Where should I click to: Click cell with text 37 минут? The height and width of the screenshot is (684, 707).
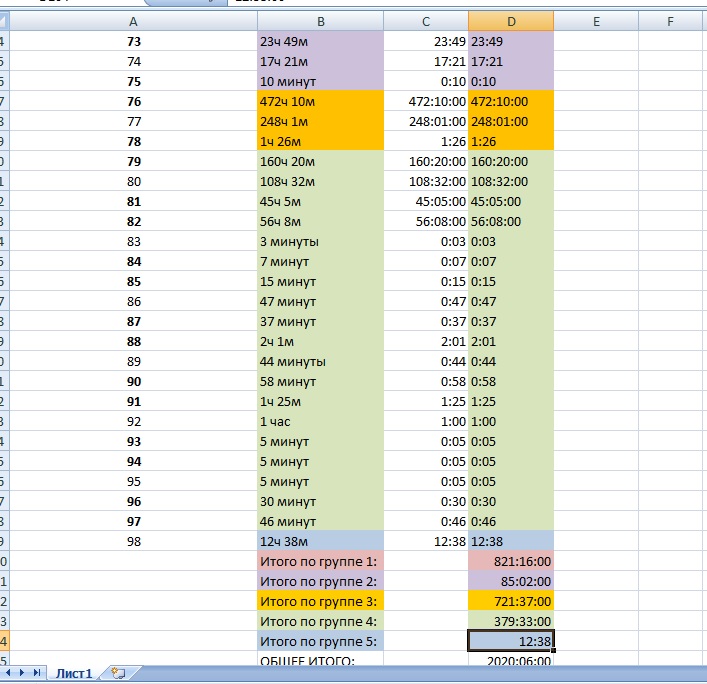pos(321,321)
